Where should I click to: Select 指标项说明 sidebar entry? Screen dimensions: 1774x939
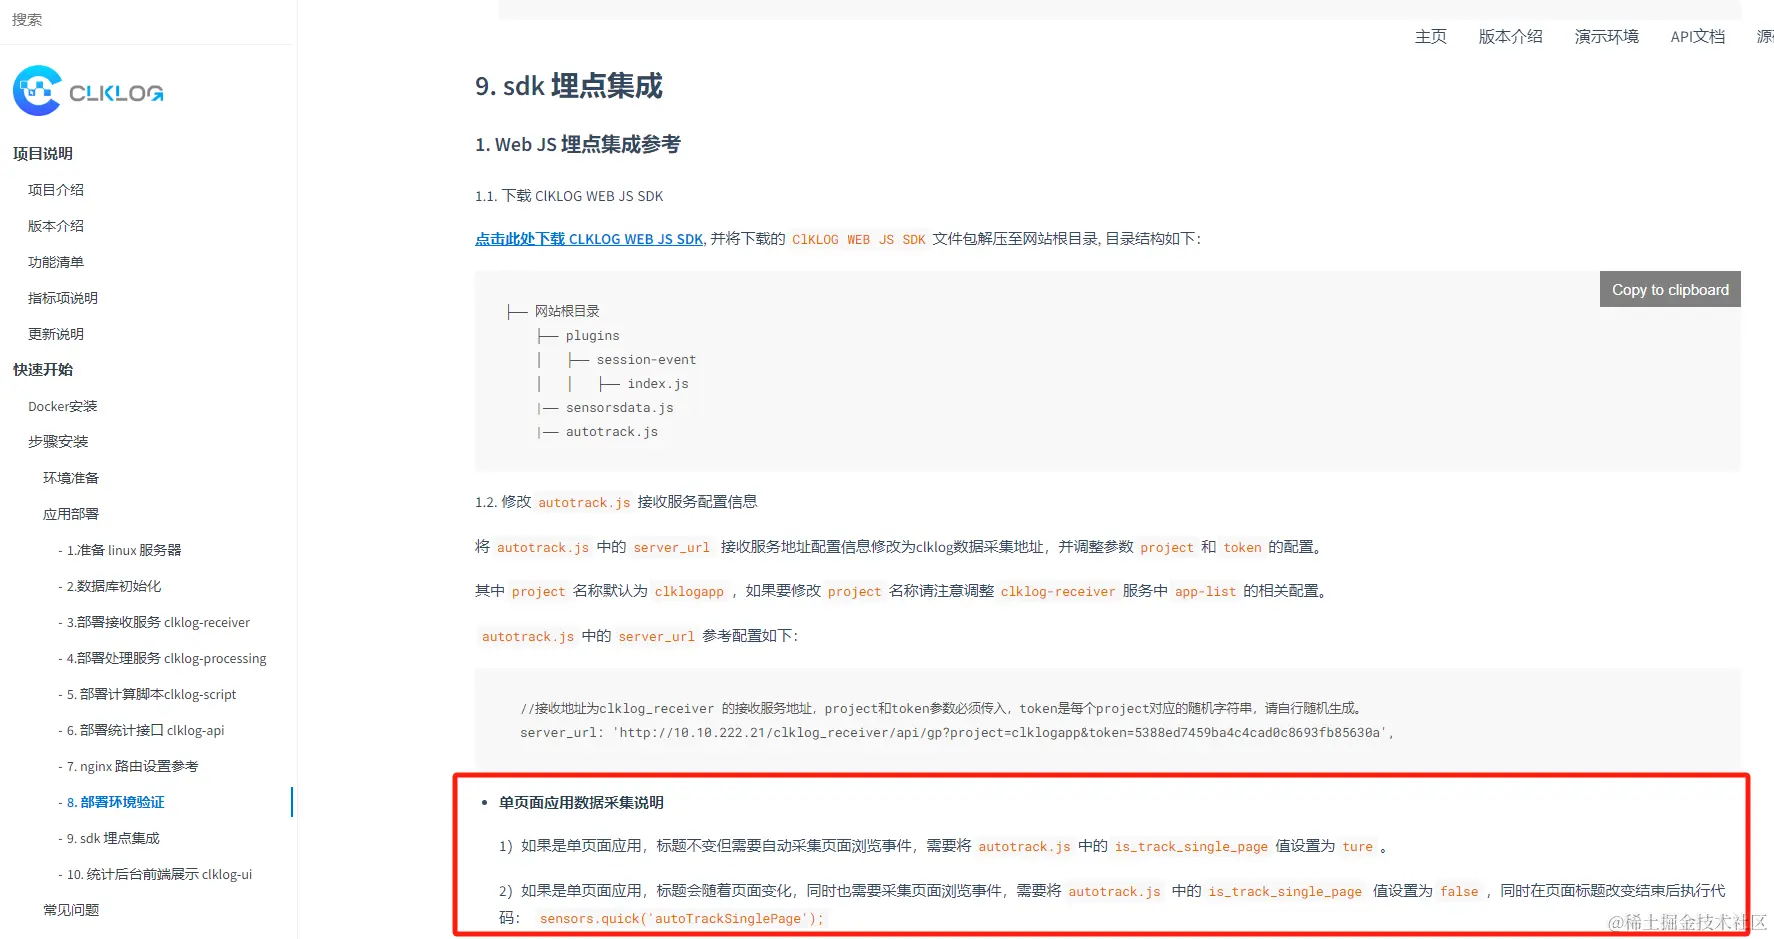(63, 298)
